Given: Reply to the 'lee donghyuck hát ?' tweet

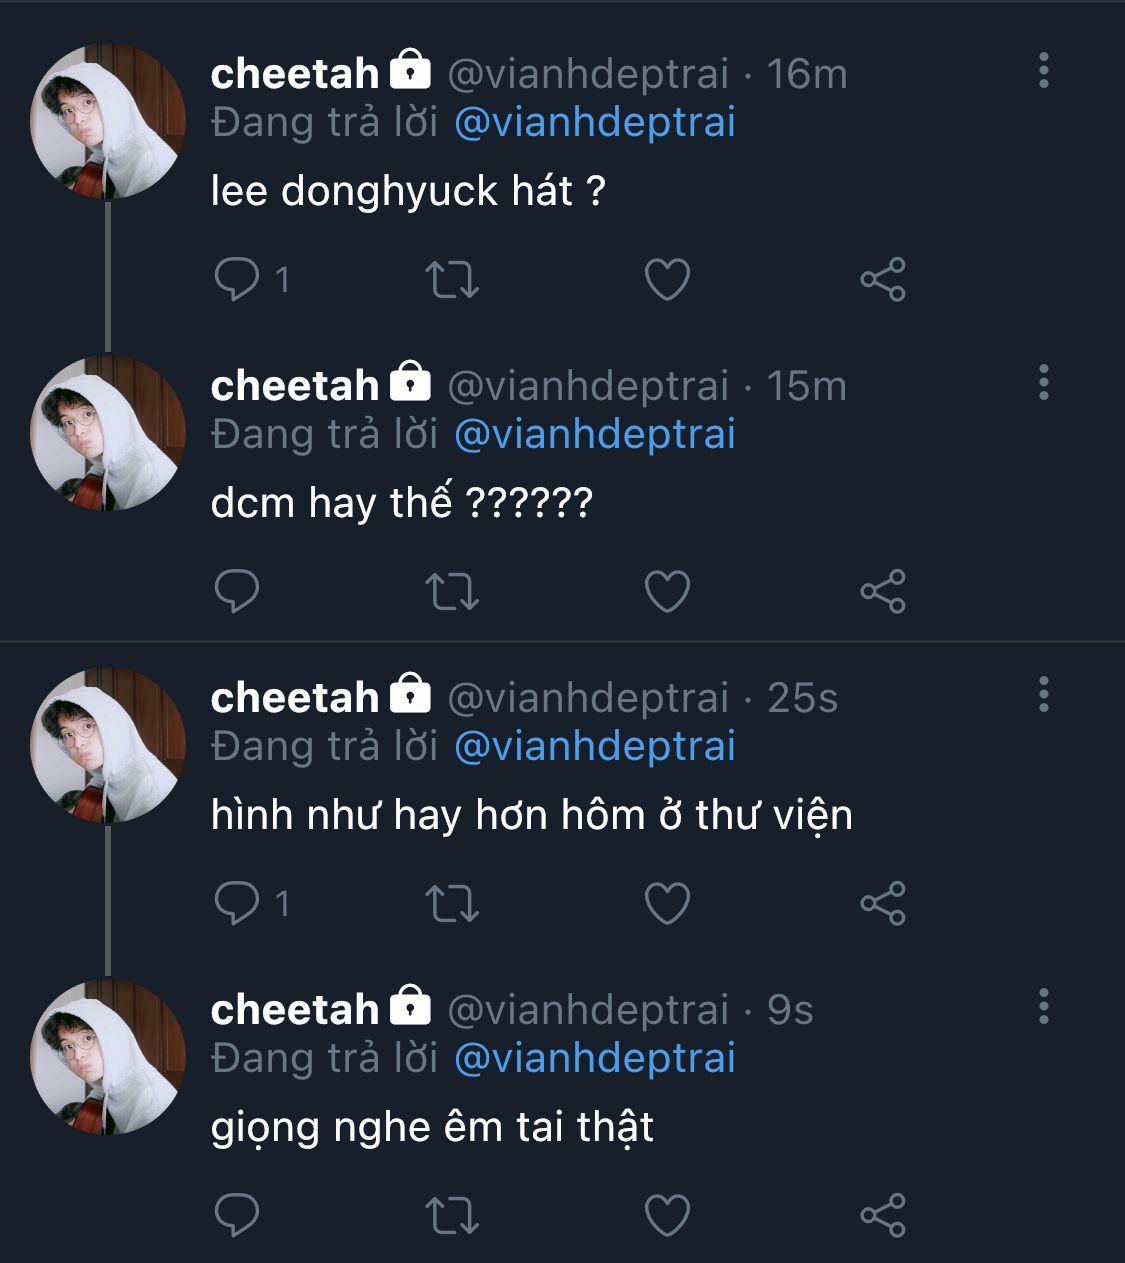Looking at the screenshot, I should tap(237, 279).
